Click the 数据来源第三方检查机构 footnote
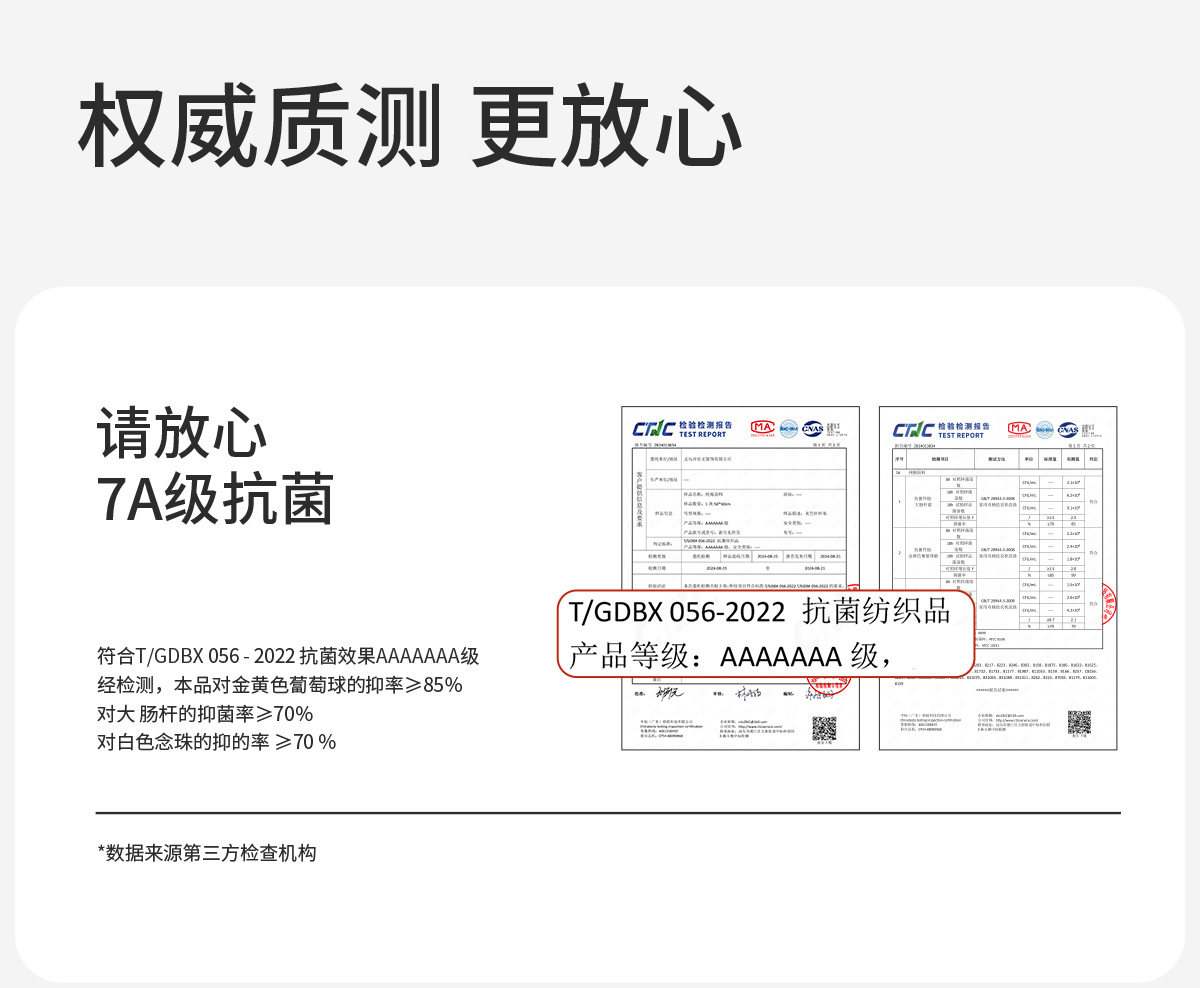The width and height of the screenshot is (1200, 988). click(207, 853)
